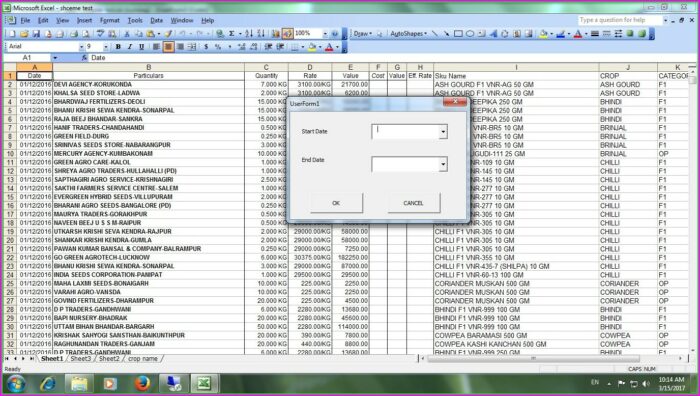Select the Rectangle drawing tool

(x=458, y=33)
